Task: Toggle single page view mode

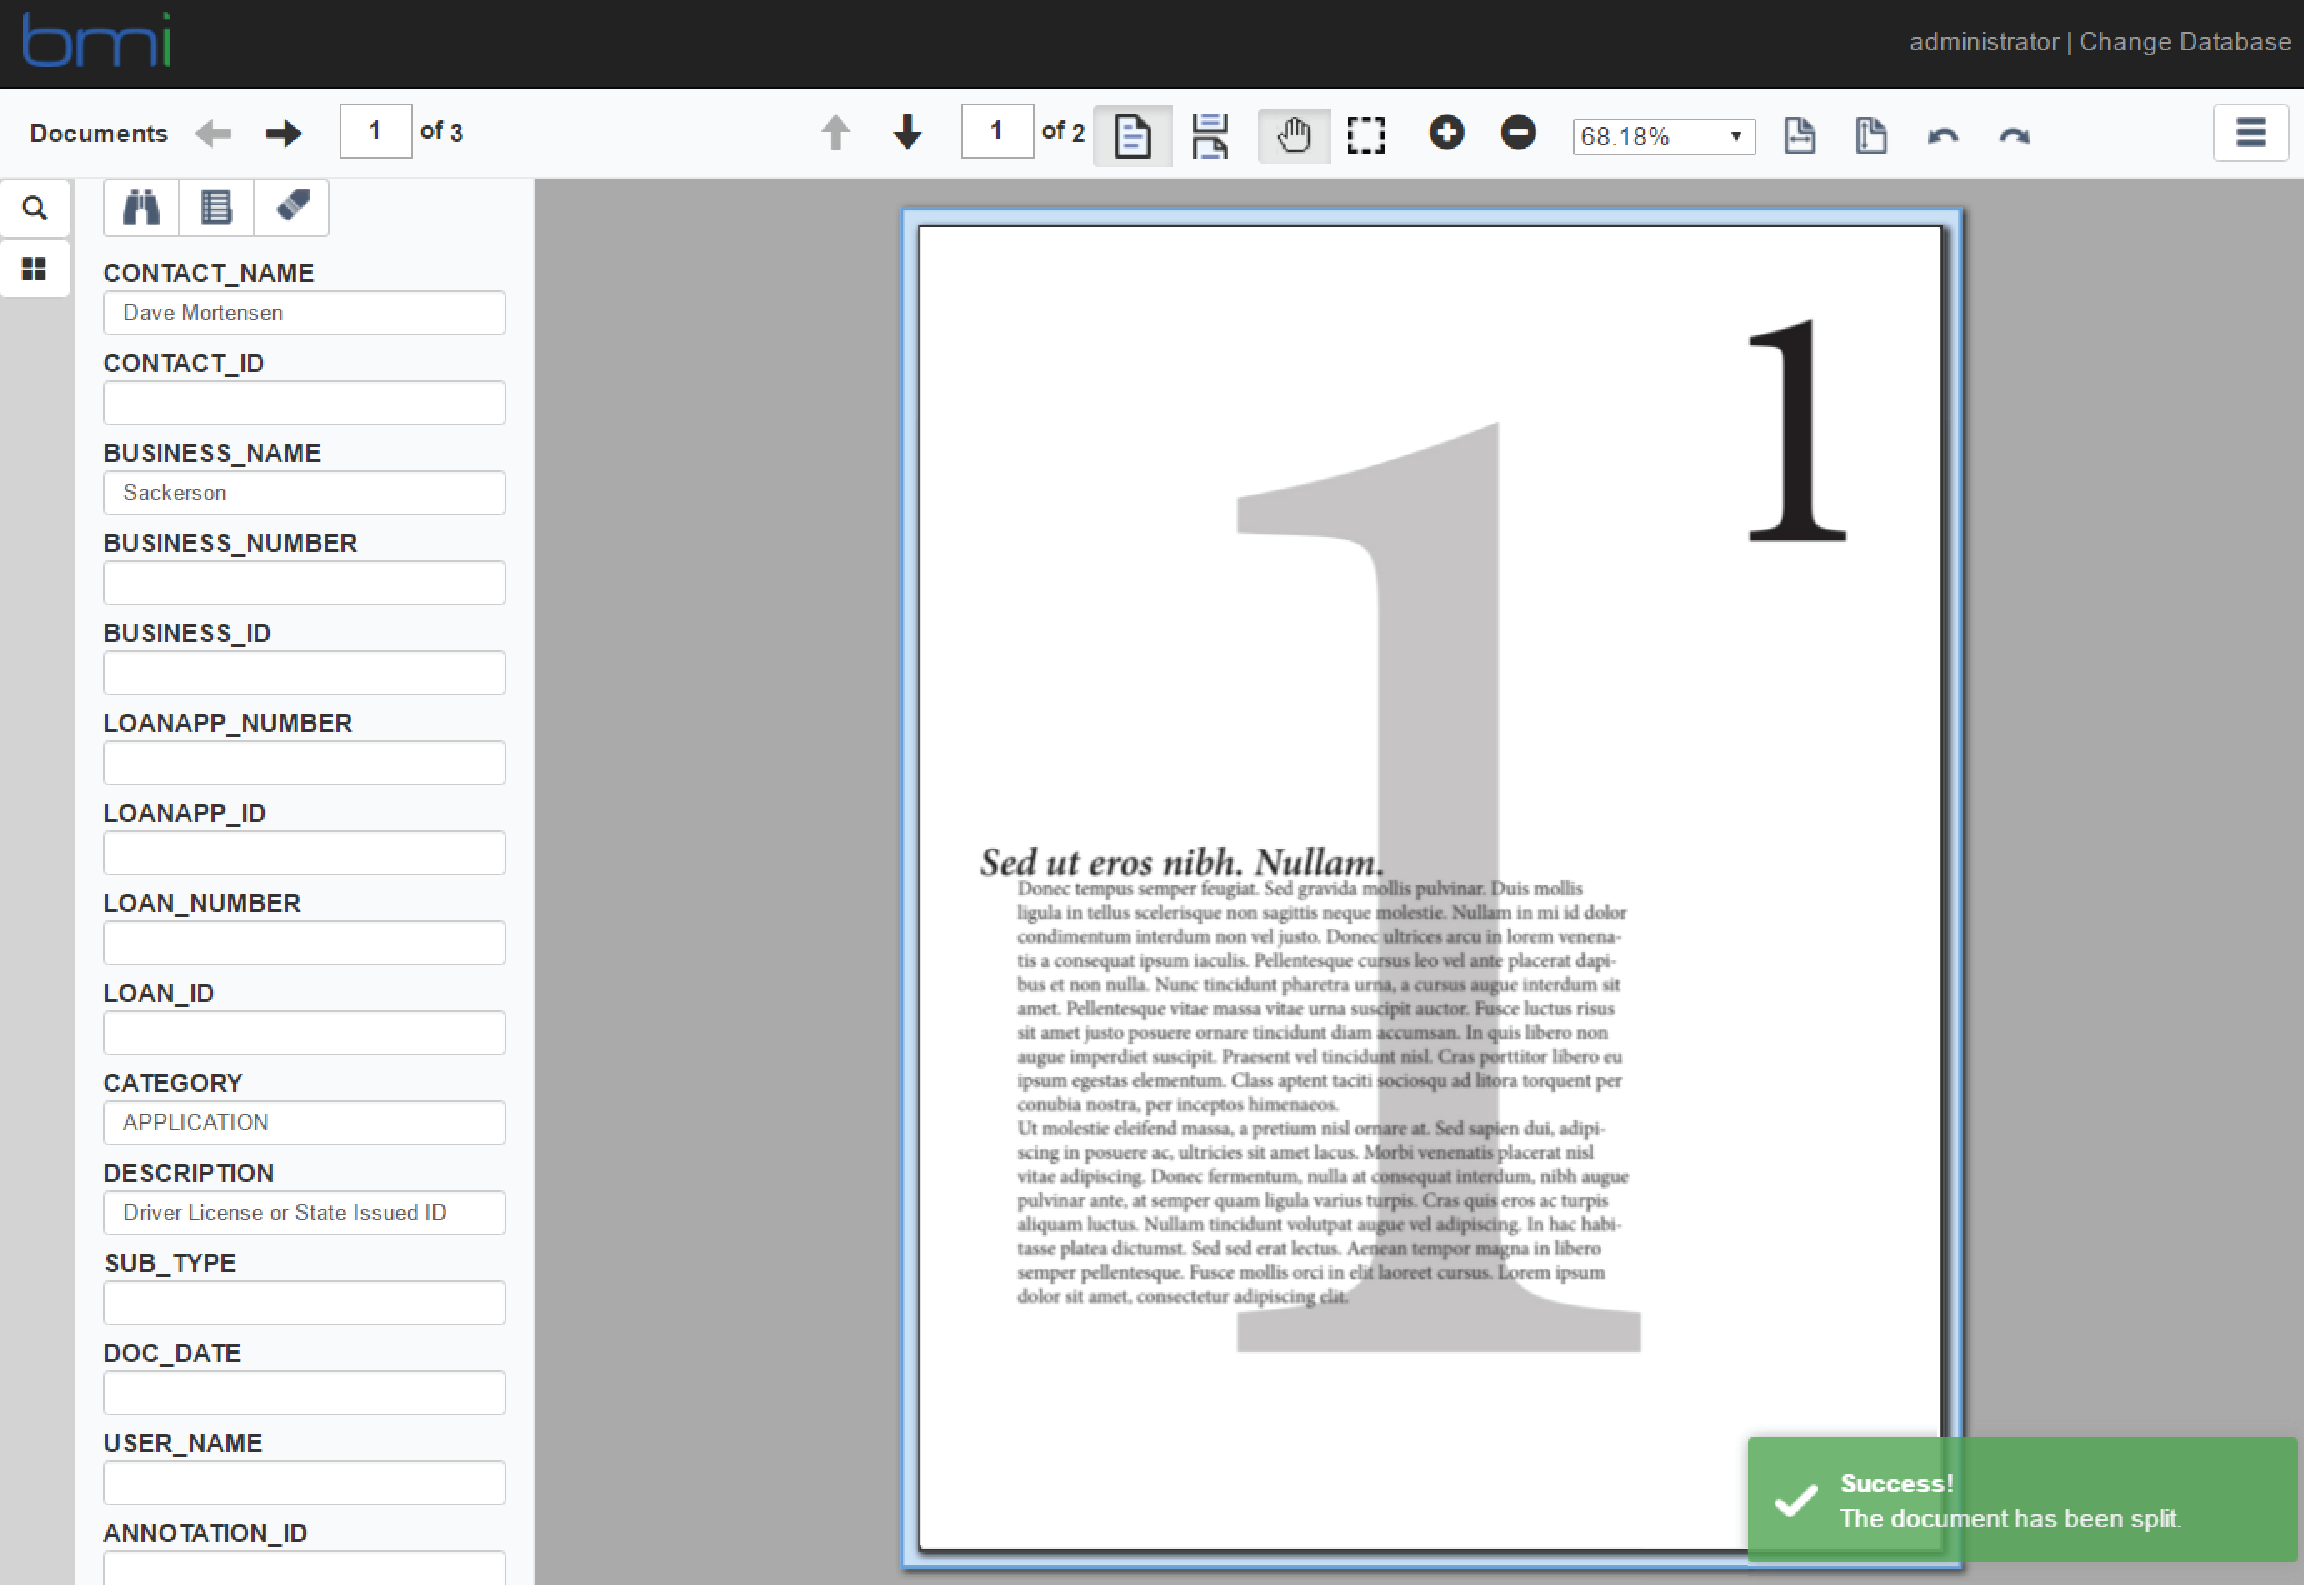Action: [1132, 135]
